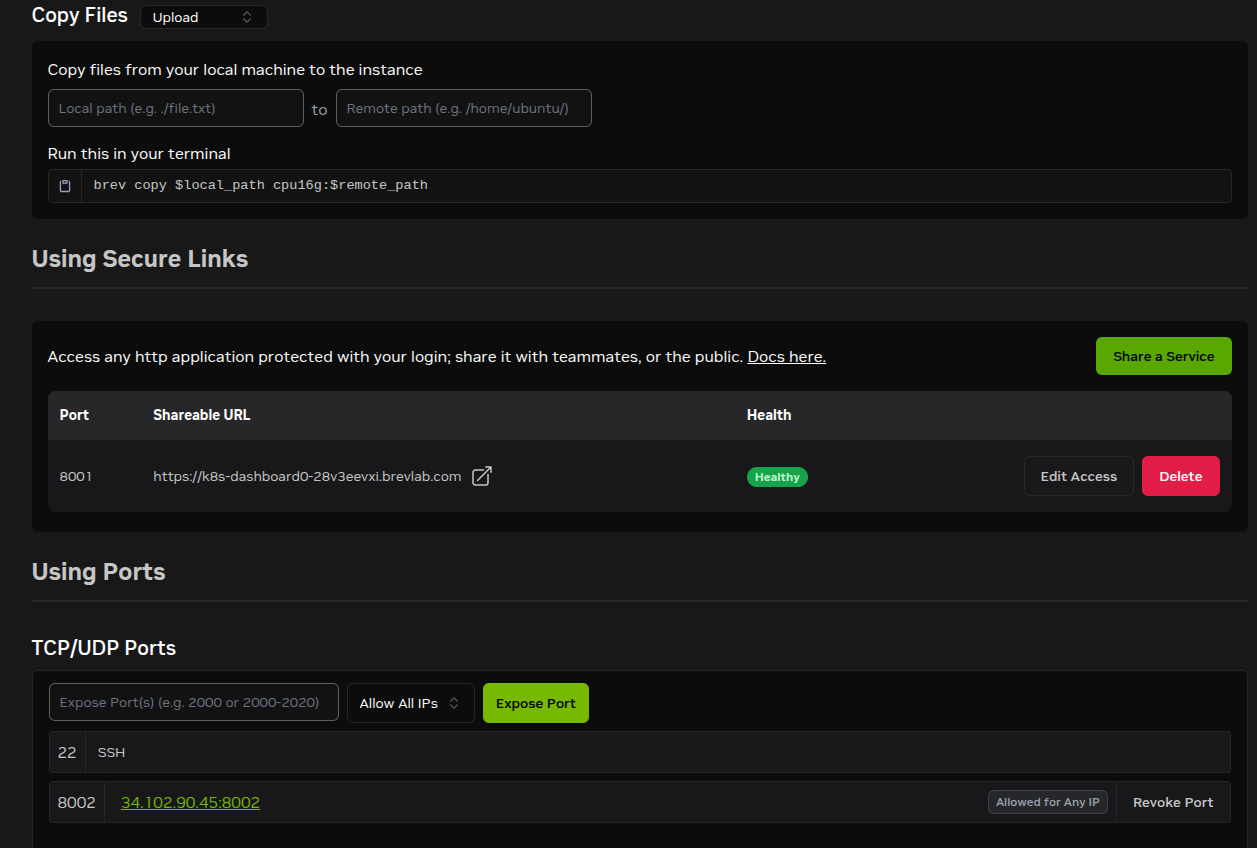This screenshot has height=848, width=1257.
Task: Click Edit Access for port 8001
Action: pyautogui.click(x=1078, y=476)
